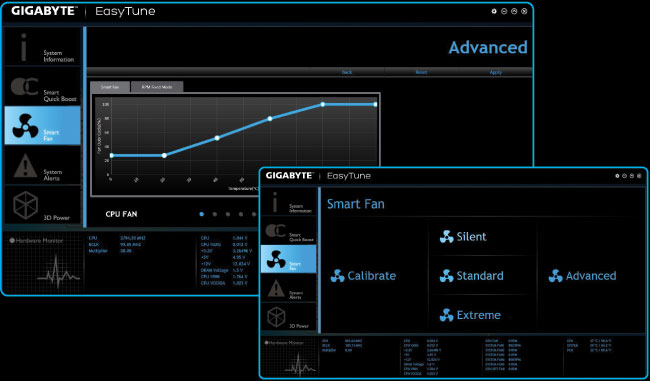650x381 pixels.
Task: Select the fifth fan page dot
Action: [x=254, y=214]
